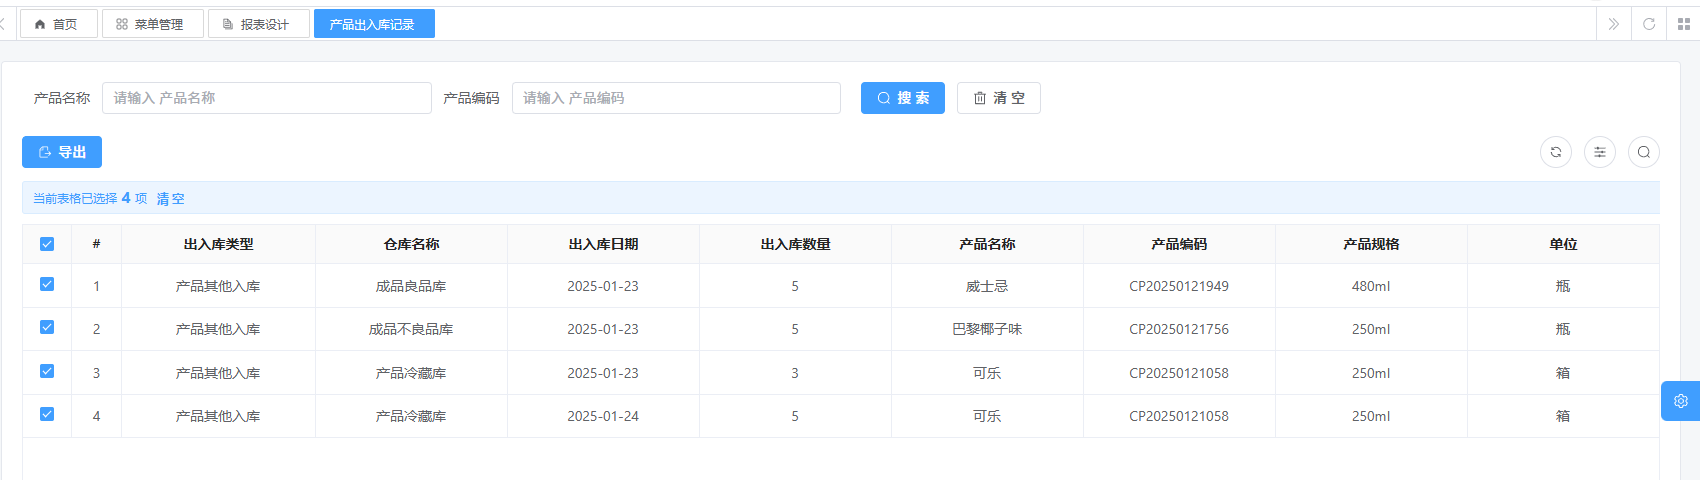Screen dimensions: 1700x480
Task: Open the floating settings gear
Action: click(x=1680, y=401)
